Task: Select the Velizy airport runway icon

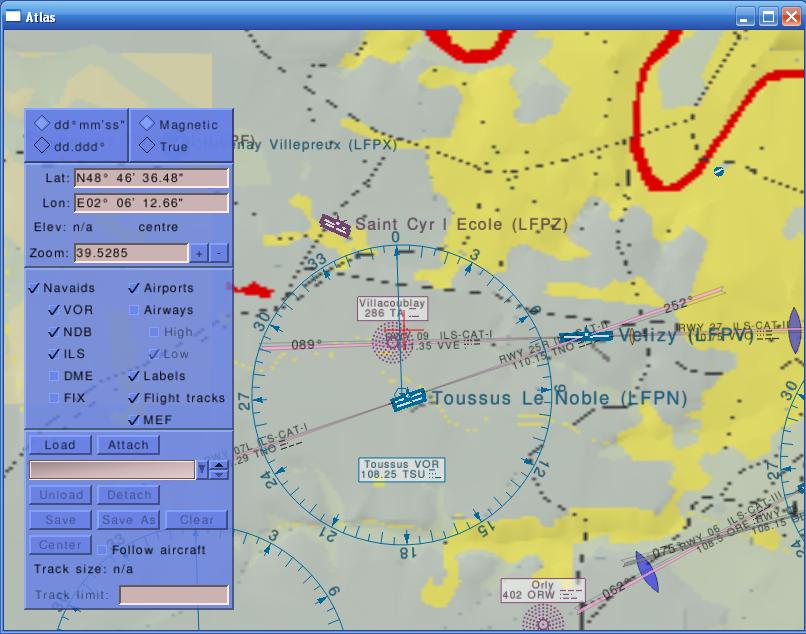Action: (586, 337)
